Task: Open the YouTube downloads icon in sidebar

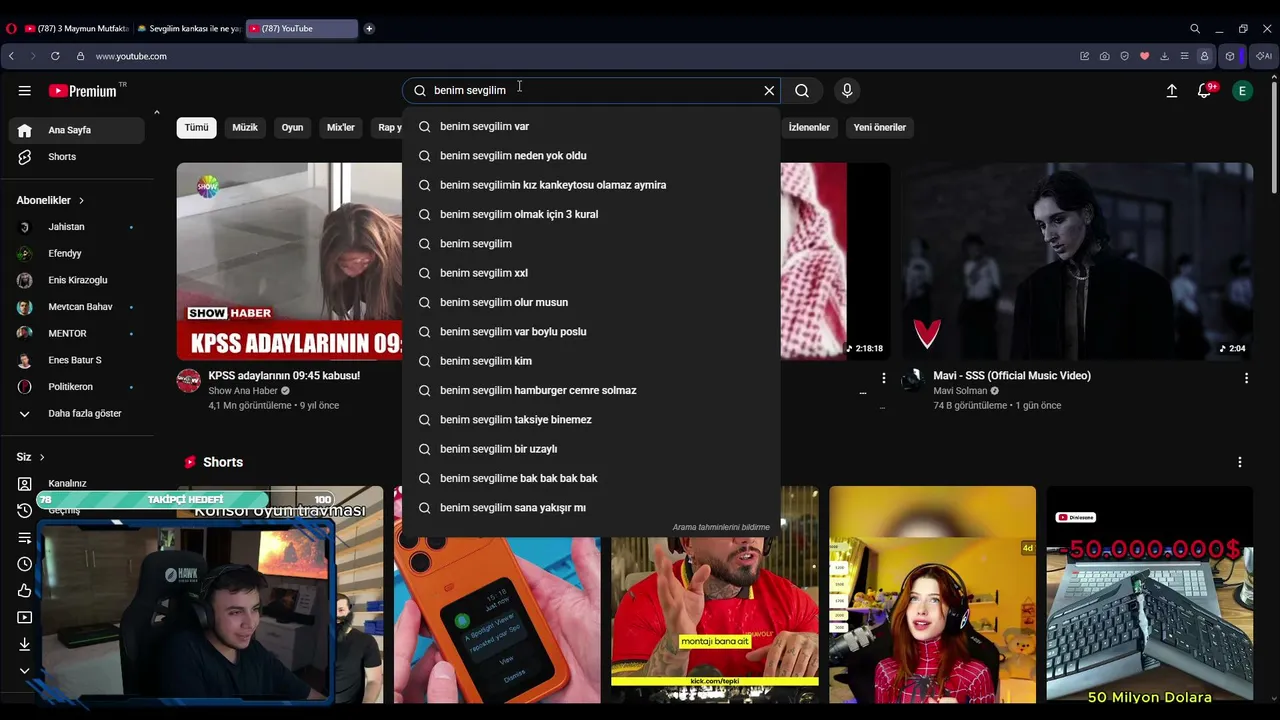Action: [25, 645]
